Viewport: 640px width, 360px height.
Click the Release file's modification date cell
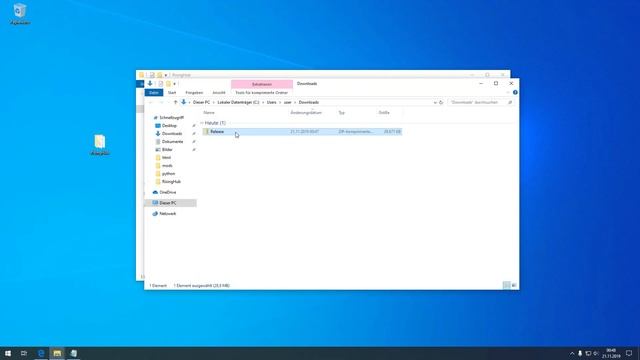pos(305,132)
